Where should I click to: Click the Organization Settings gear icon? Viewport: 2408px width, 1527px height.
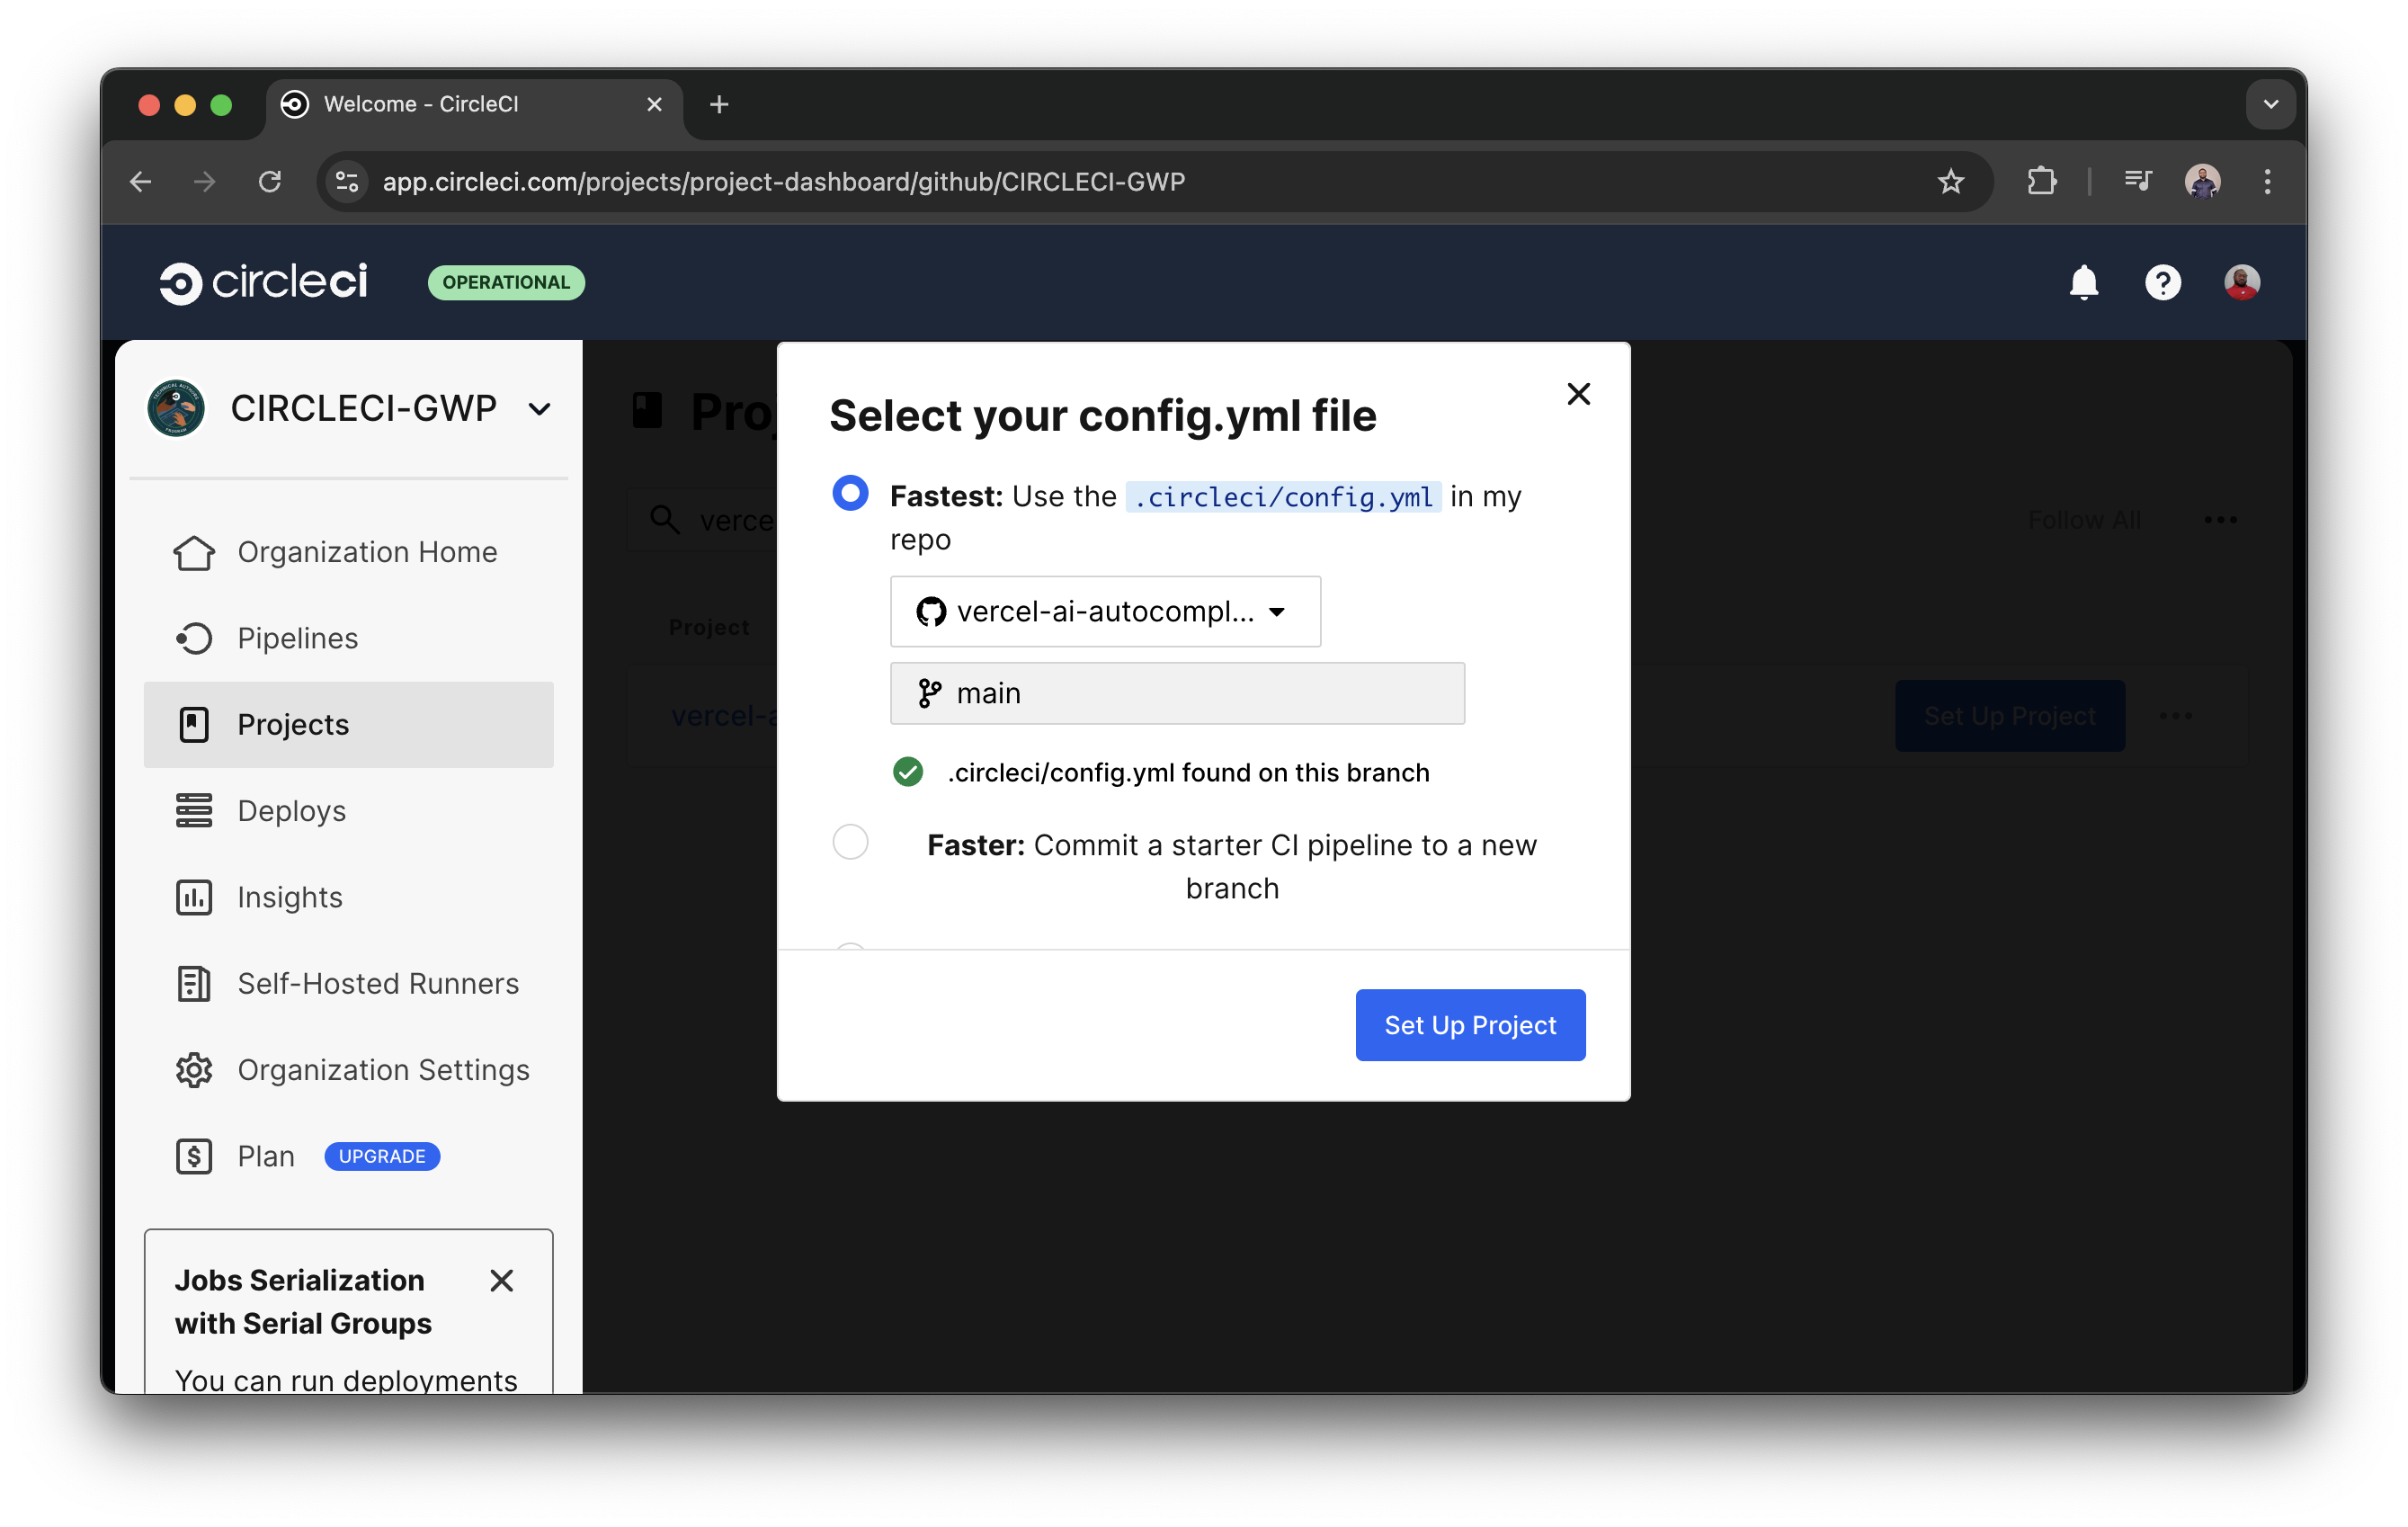tap(195, 1070)
